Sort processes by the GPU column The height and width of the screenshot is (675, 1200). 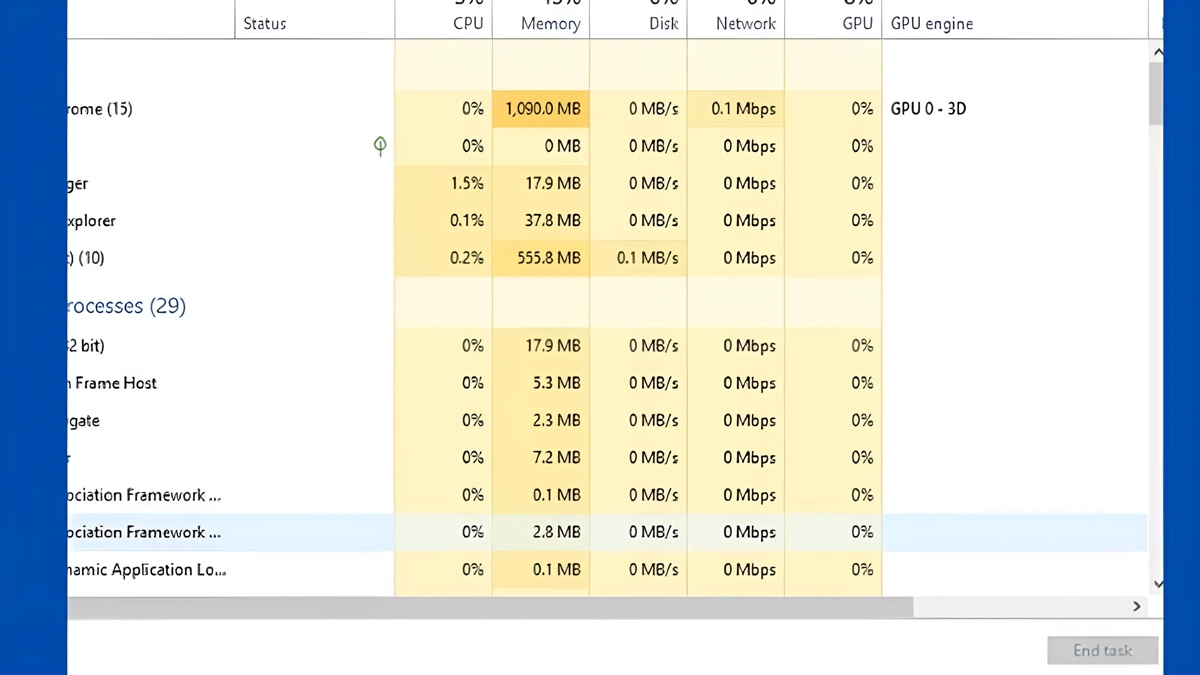(831, 23)
